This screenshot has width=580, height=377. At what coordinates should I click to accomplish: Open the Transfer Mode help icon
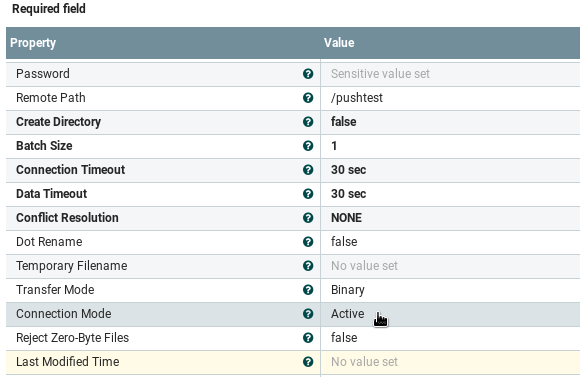(x=308, y=290)
